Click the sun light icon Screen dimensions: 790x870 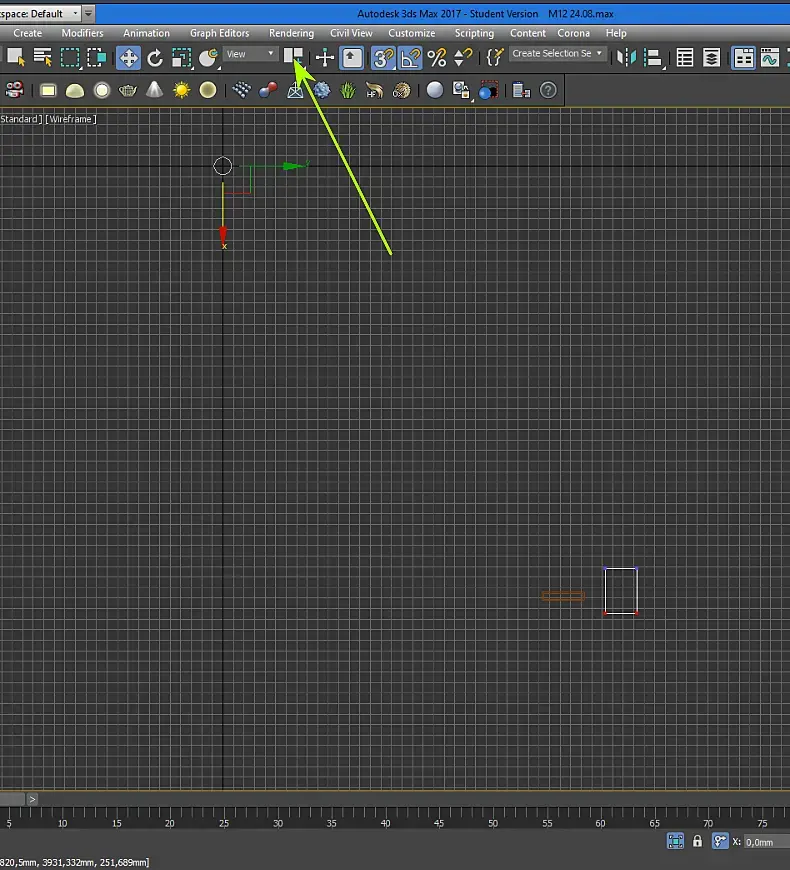pyautogui.click(x=181, y=91)
